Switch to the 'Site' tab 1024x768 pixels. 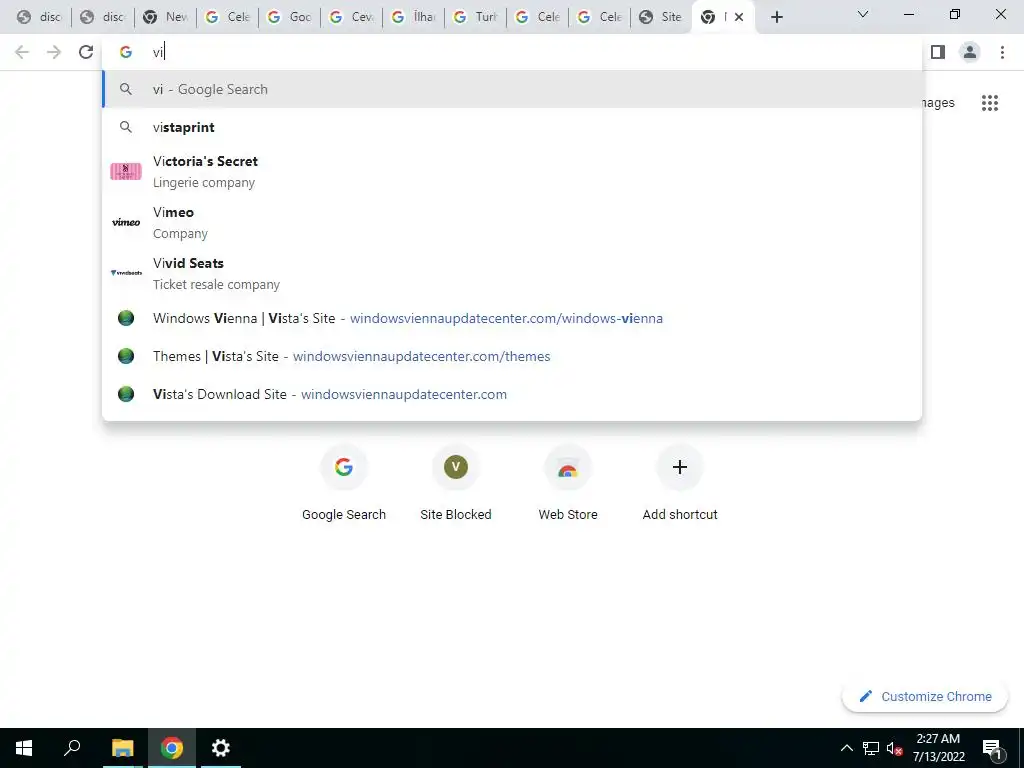click(661, 18)
